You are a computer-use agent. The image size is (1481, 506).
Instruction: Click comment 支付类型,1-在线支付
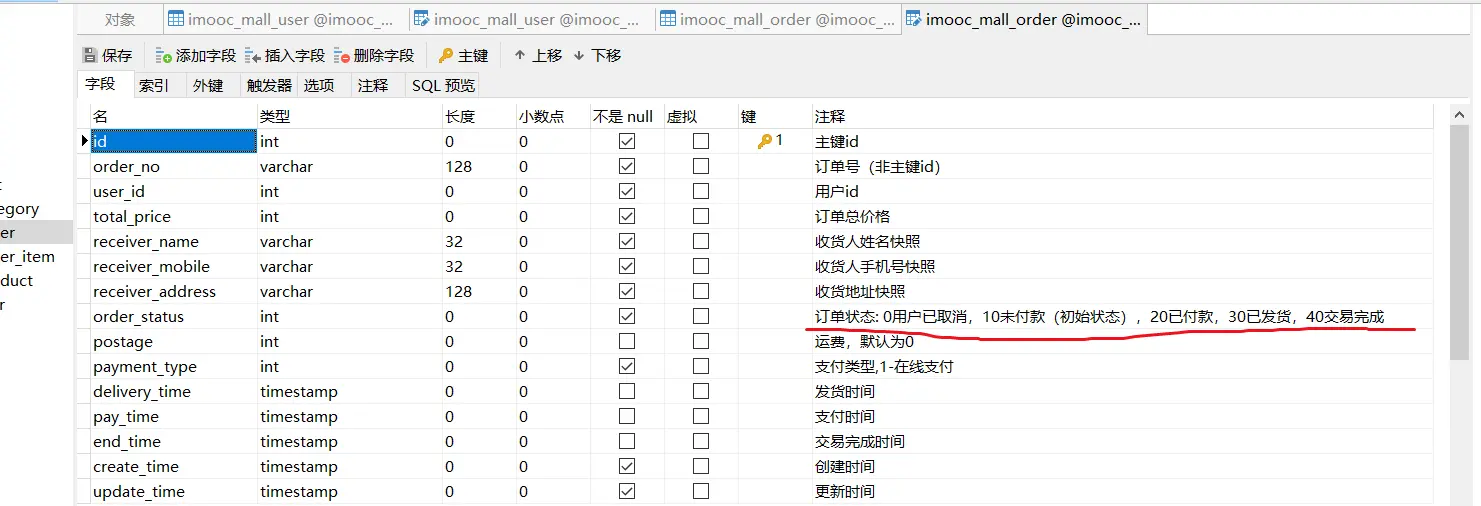[884, 367]
